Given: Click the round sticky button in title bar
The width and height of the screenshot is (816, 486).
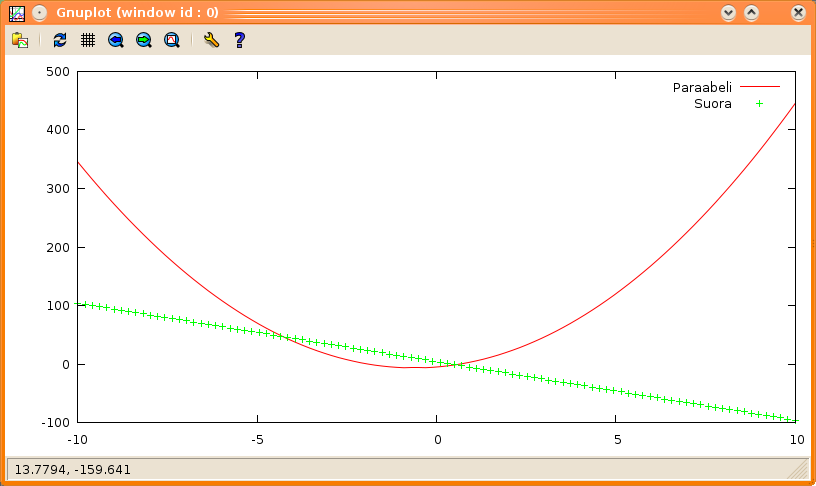Looking at the screenshot, I should coord(40,13).
